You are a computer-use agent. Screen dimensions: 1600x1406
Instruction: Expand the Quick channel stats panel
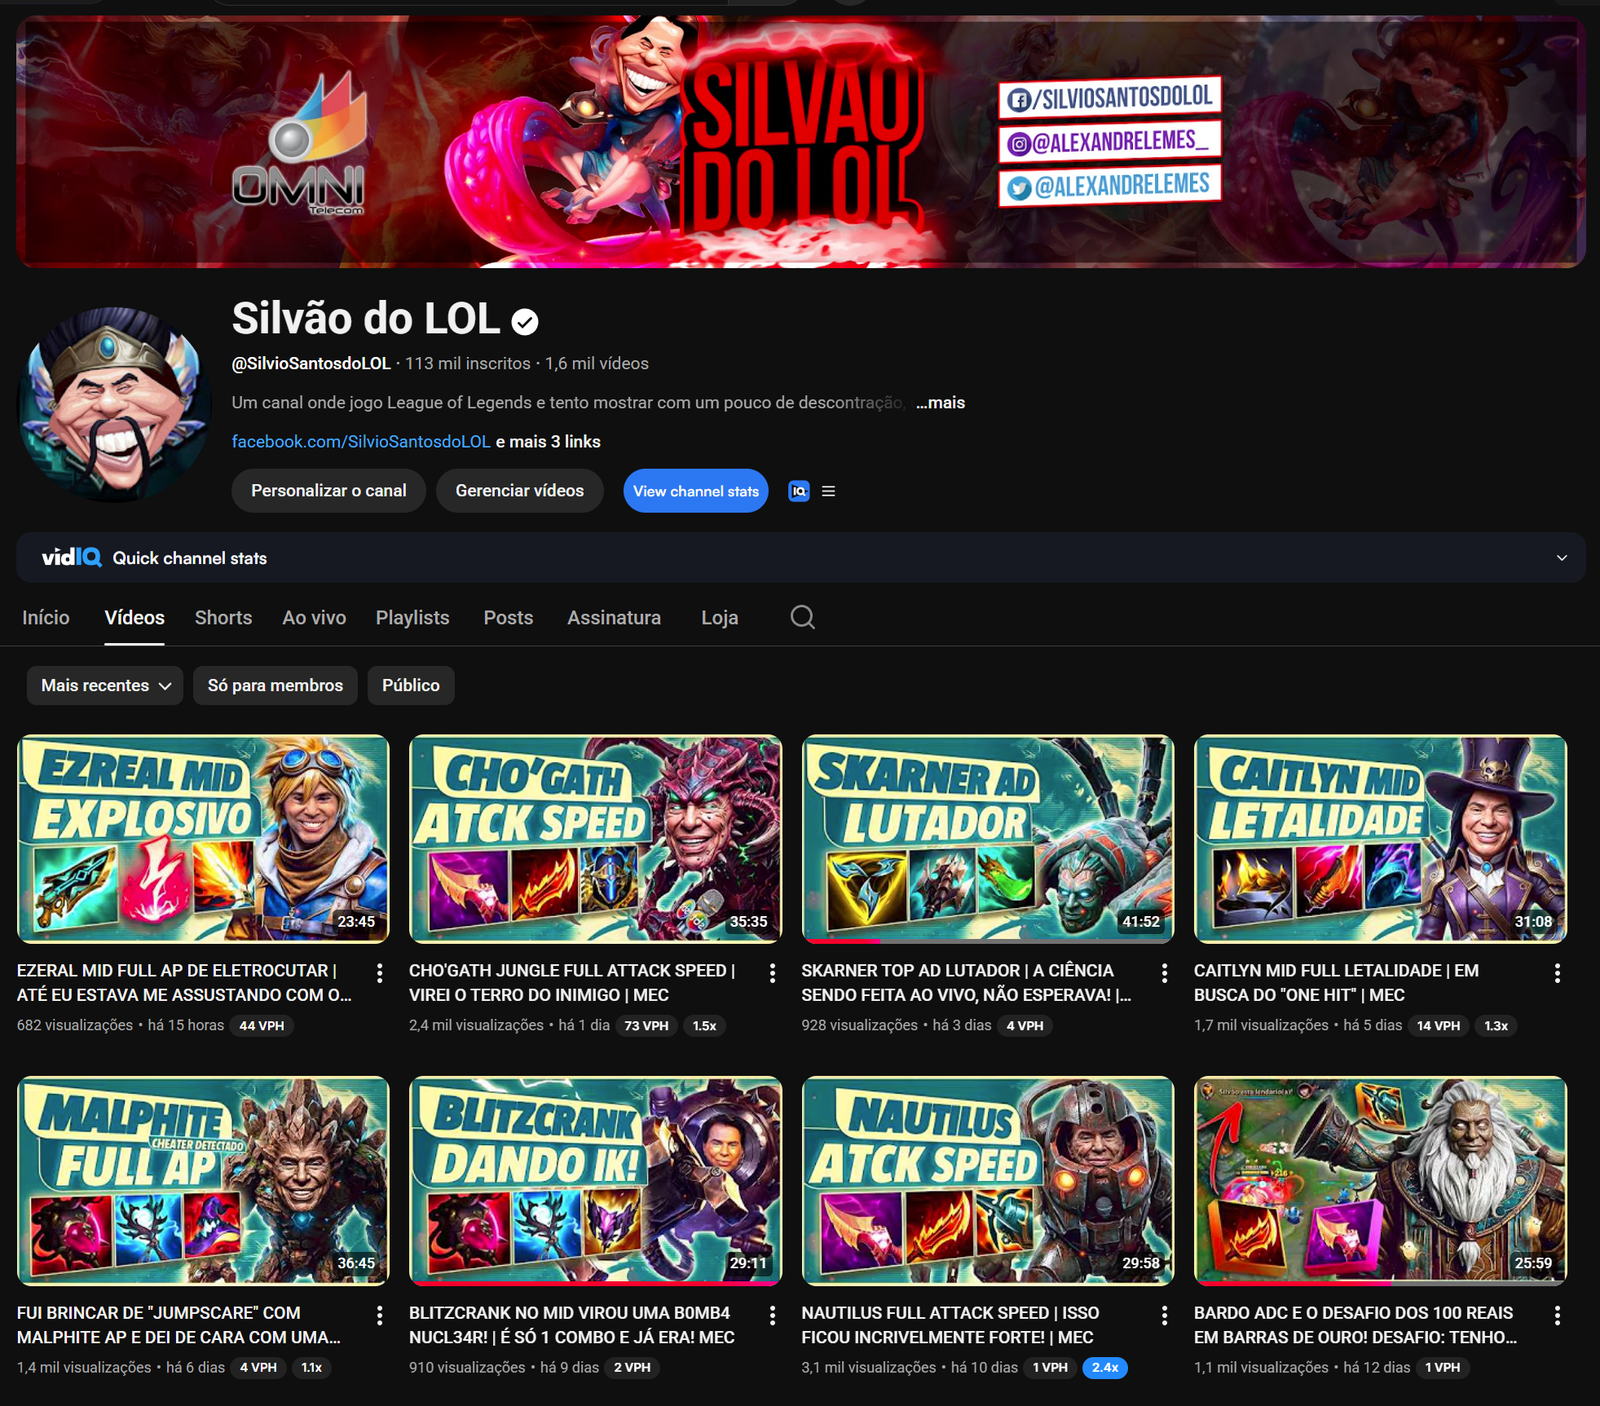tap(1562, 558)
